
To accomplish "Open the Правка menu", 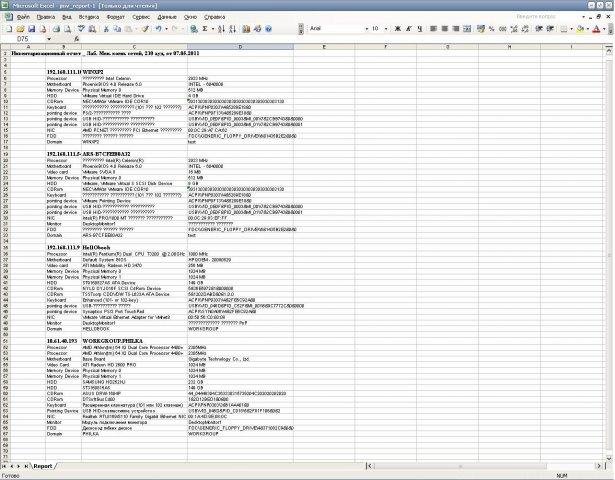I will (x=45, y=17).
